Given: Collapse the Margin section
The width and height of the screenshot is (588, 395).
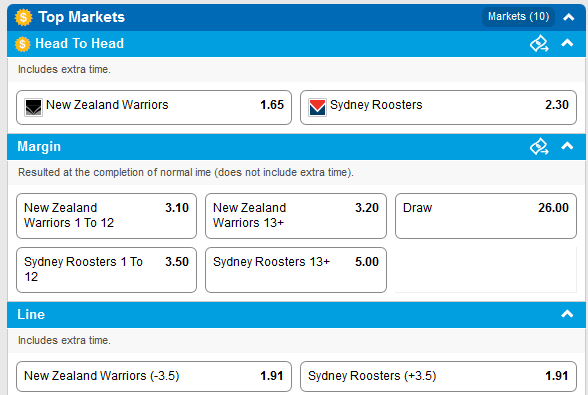Looking at the screenshot, I should pos(567,146).
